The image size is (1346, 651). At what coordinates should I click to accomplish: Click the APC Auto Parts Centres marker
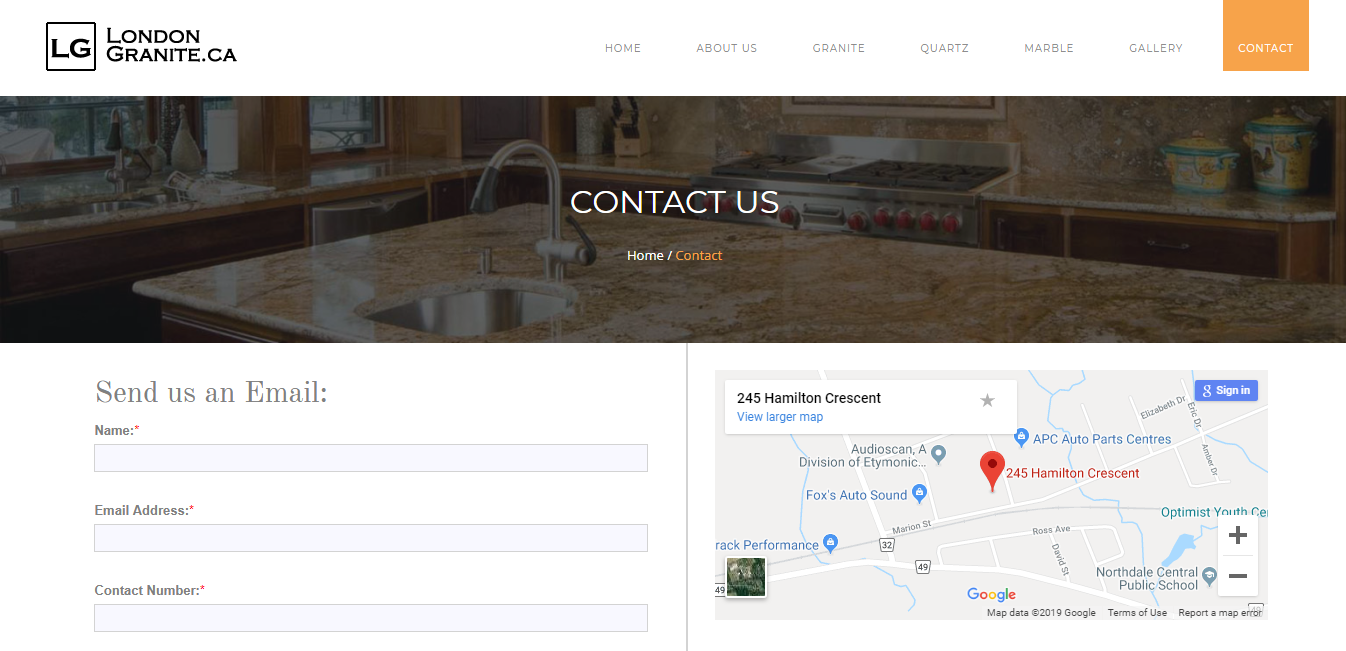[x=1021, y=438]
